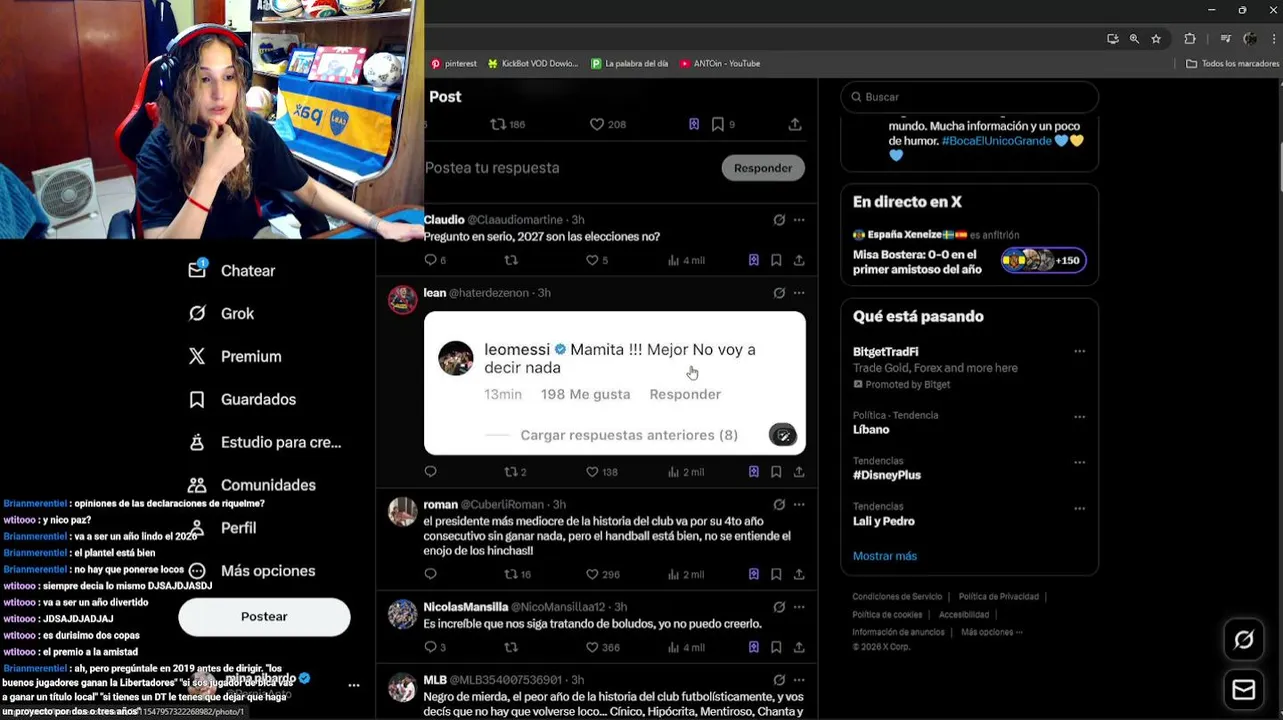Toggle bookmark on roman's reply
Screen dimensions: 1283x720
(x=776, y=574)
